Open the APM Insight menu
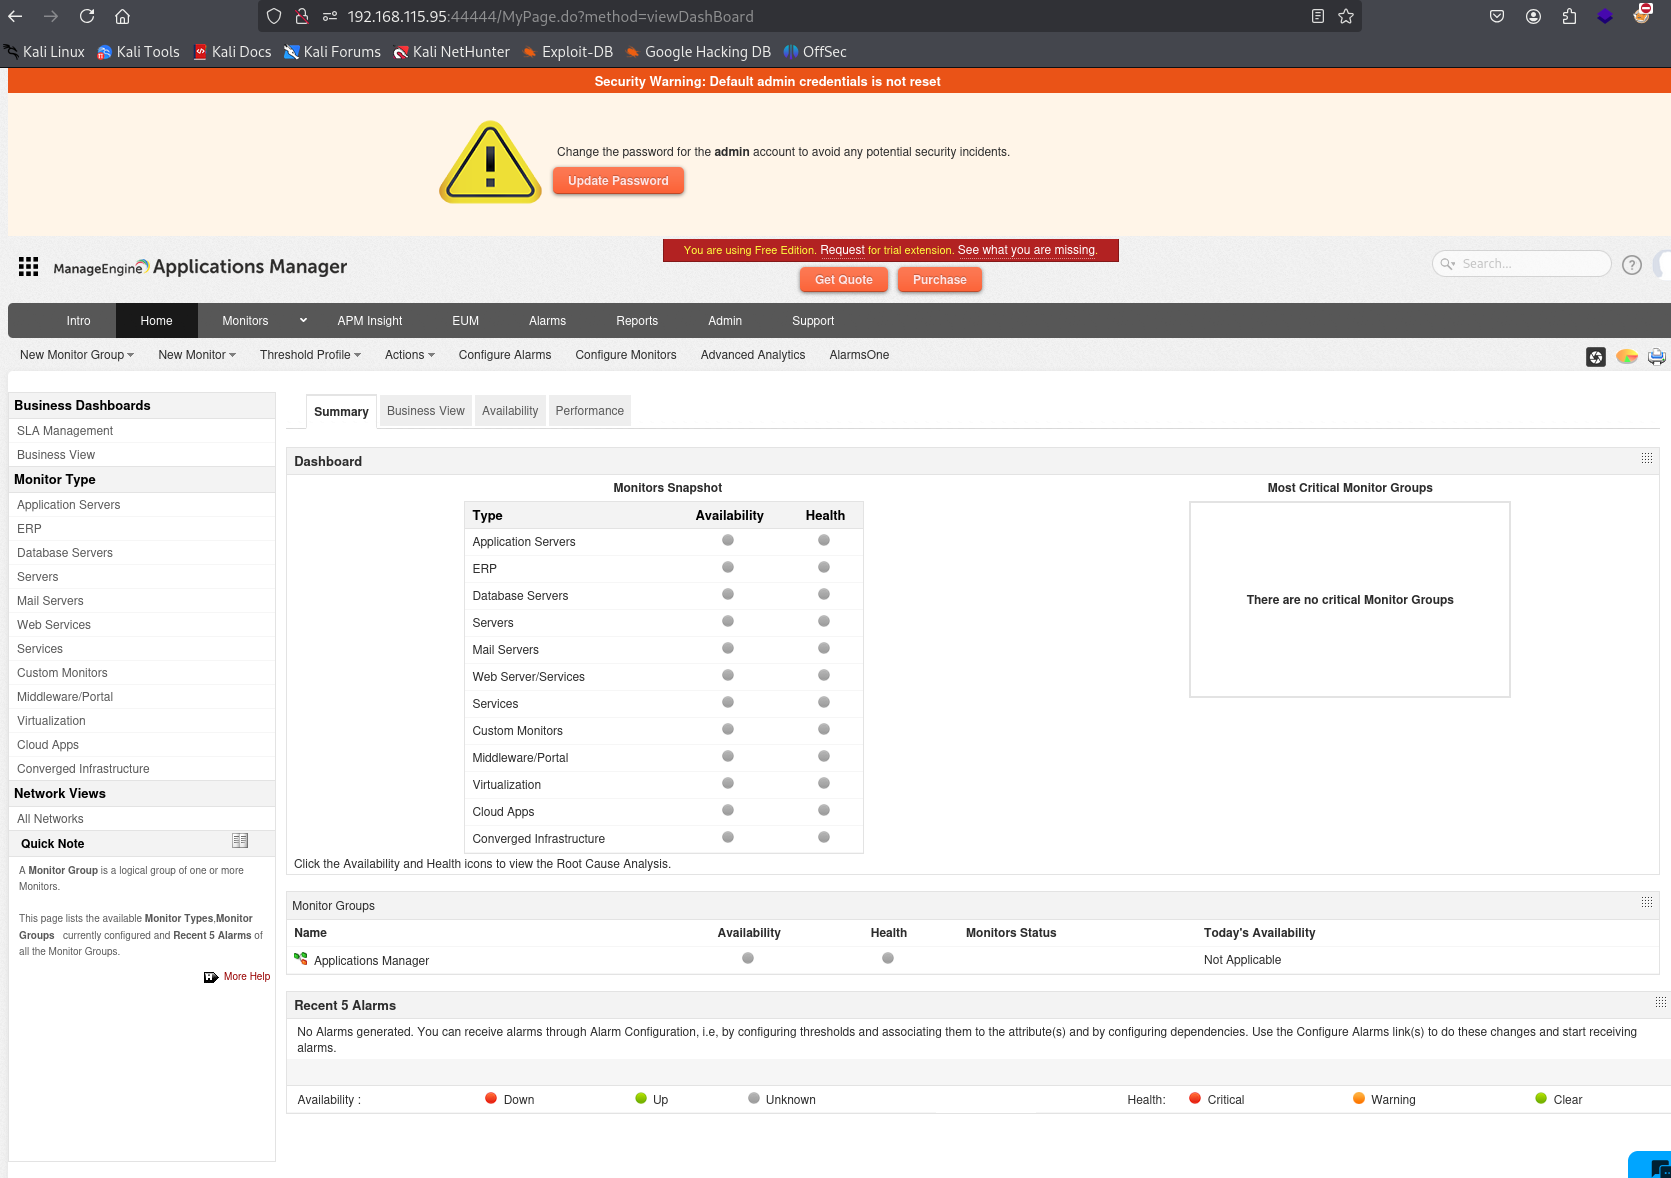1671x1178 pixels. tap(370, 321)
